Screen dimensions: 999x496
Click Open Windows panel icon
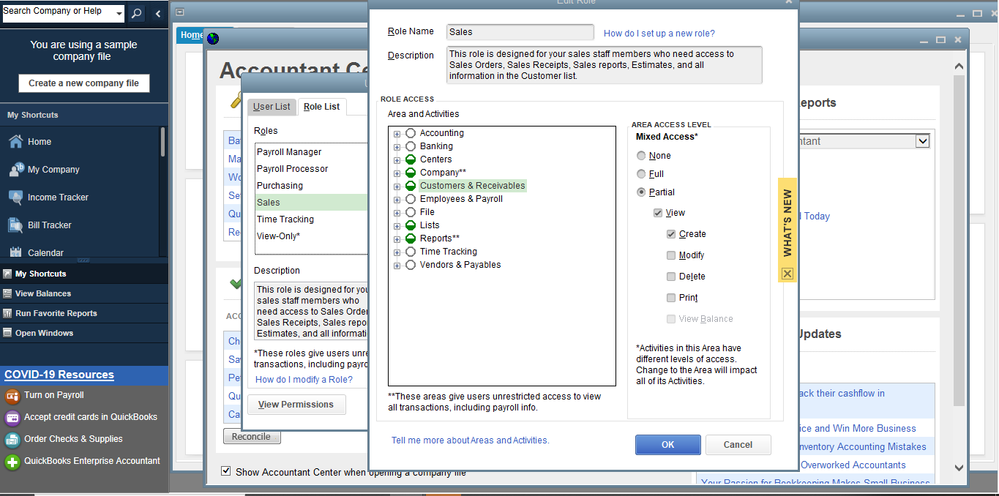pos(8,333)
